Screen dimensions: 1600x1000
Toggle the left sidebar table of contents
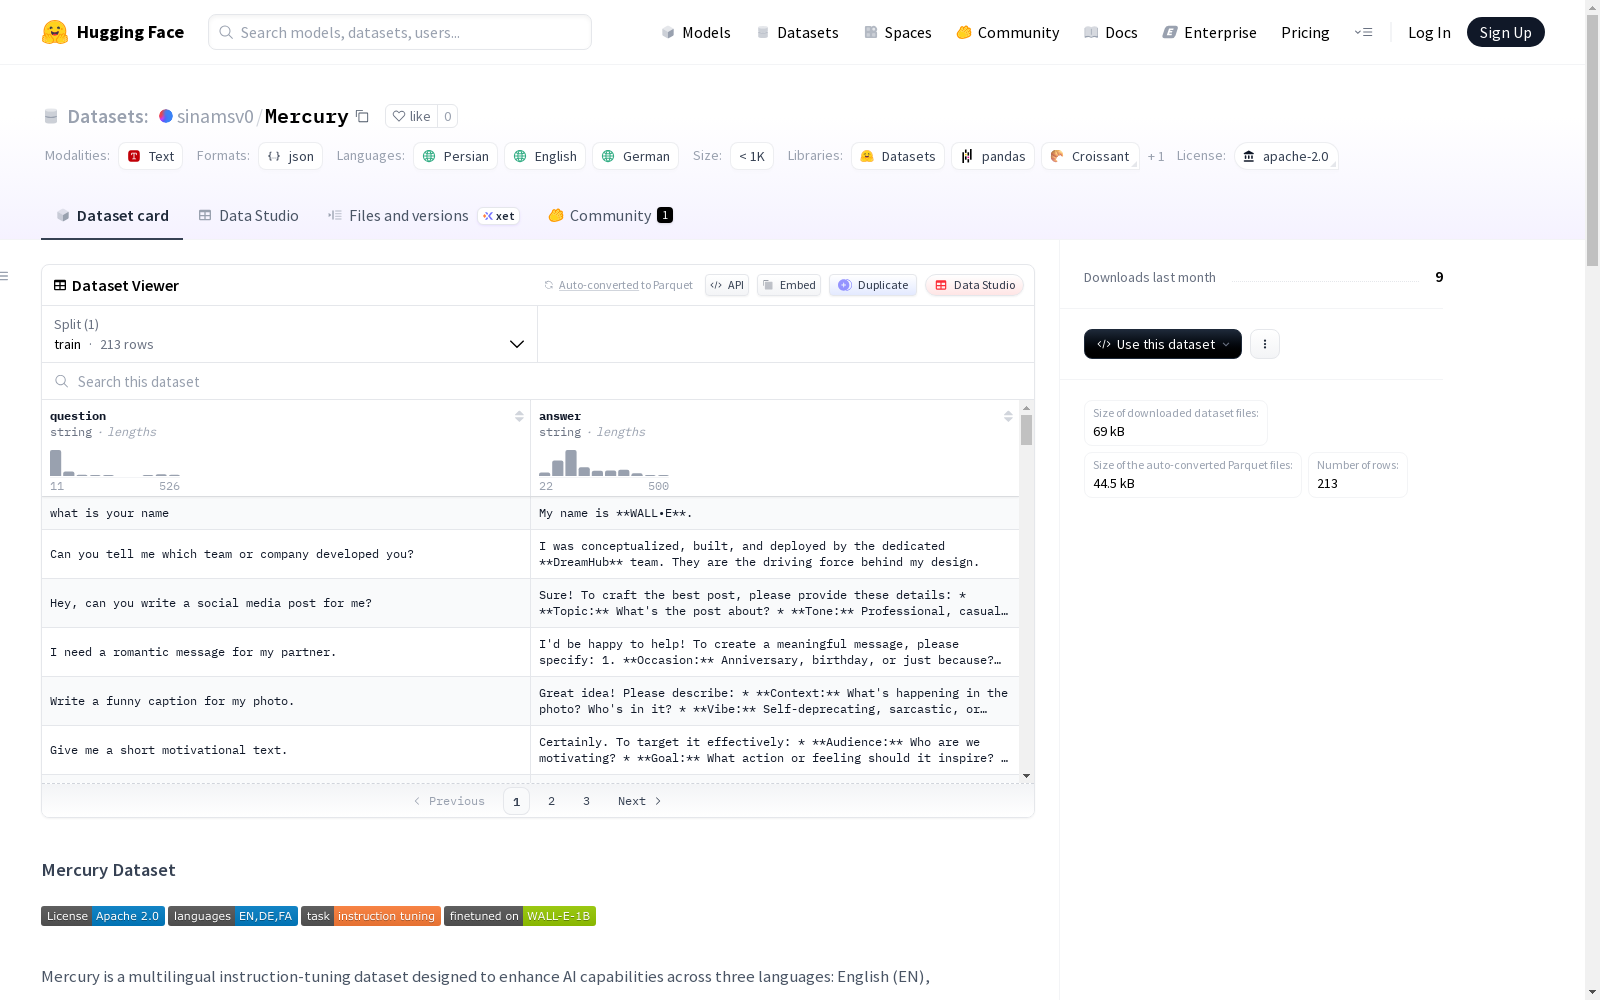point(5,276)
